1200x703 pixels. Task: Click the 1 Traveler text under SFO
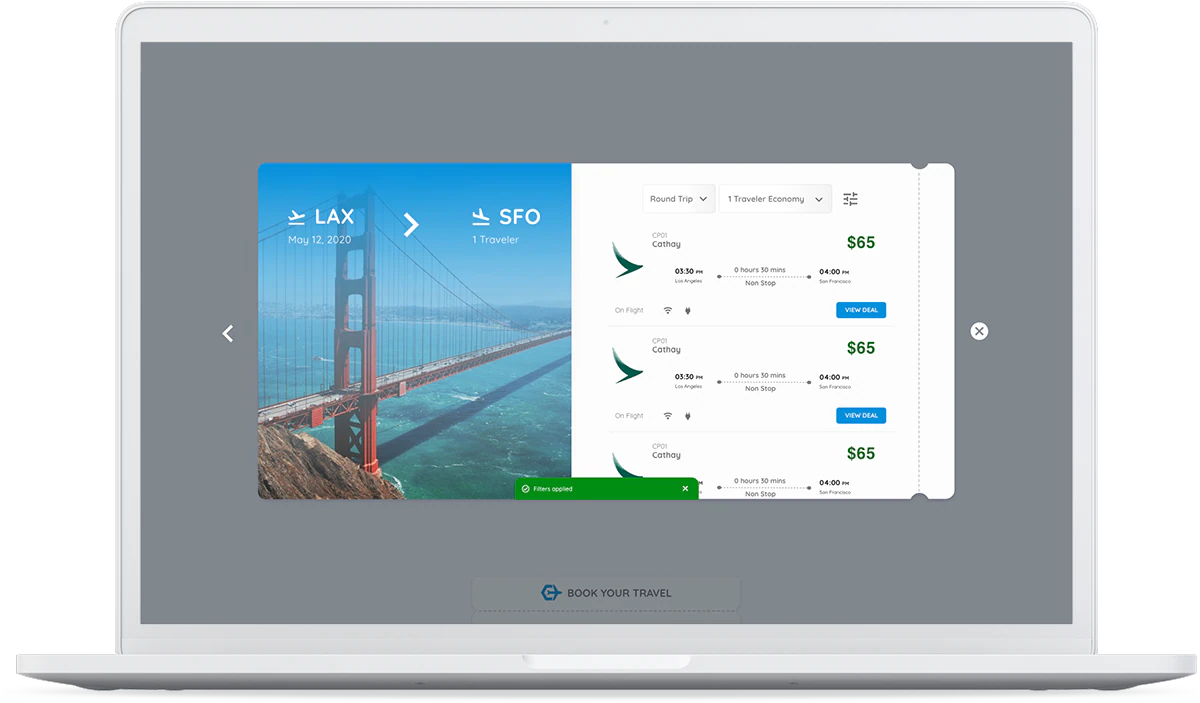(x=496, y=240)
